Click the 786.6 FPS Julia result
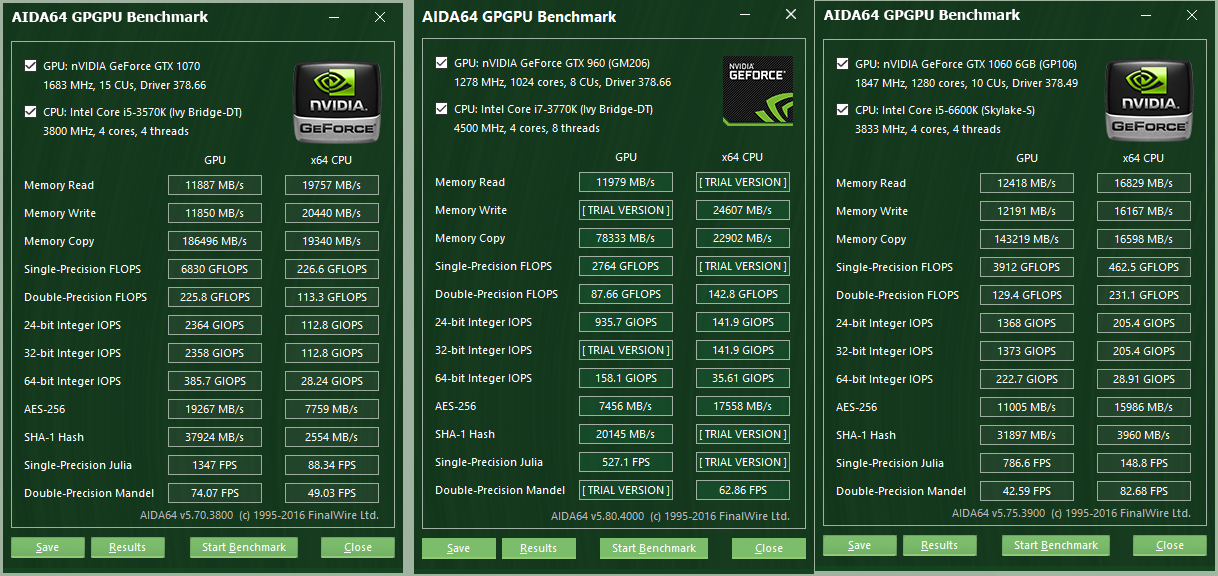This screenshot has width=1218, height=576. coord(1027,463)
